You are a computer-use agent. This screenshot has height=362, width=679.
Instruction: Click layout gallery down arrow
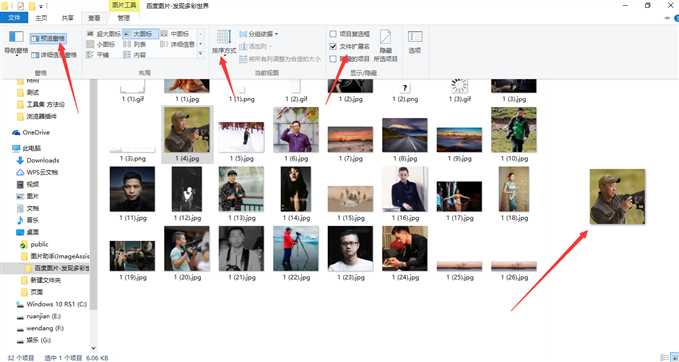point(200,44)
